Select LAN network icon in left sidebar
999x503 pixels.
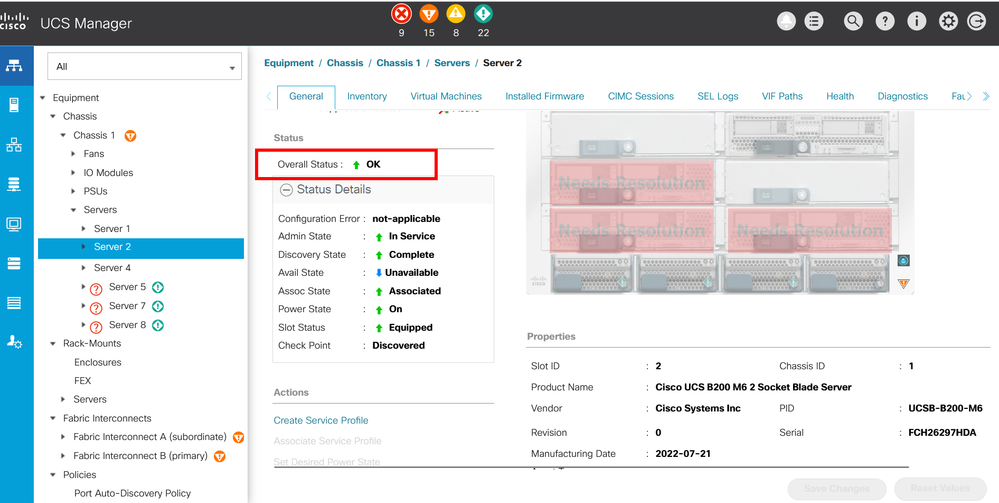tap(15, 145)
